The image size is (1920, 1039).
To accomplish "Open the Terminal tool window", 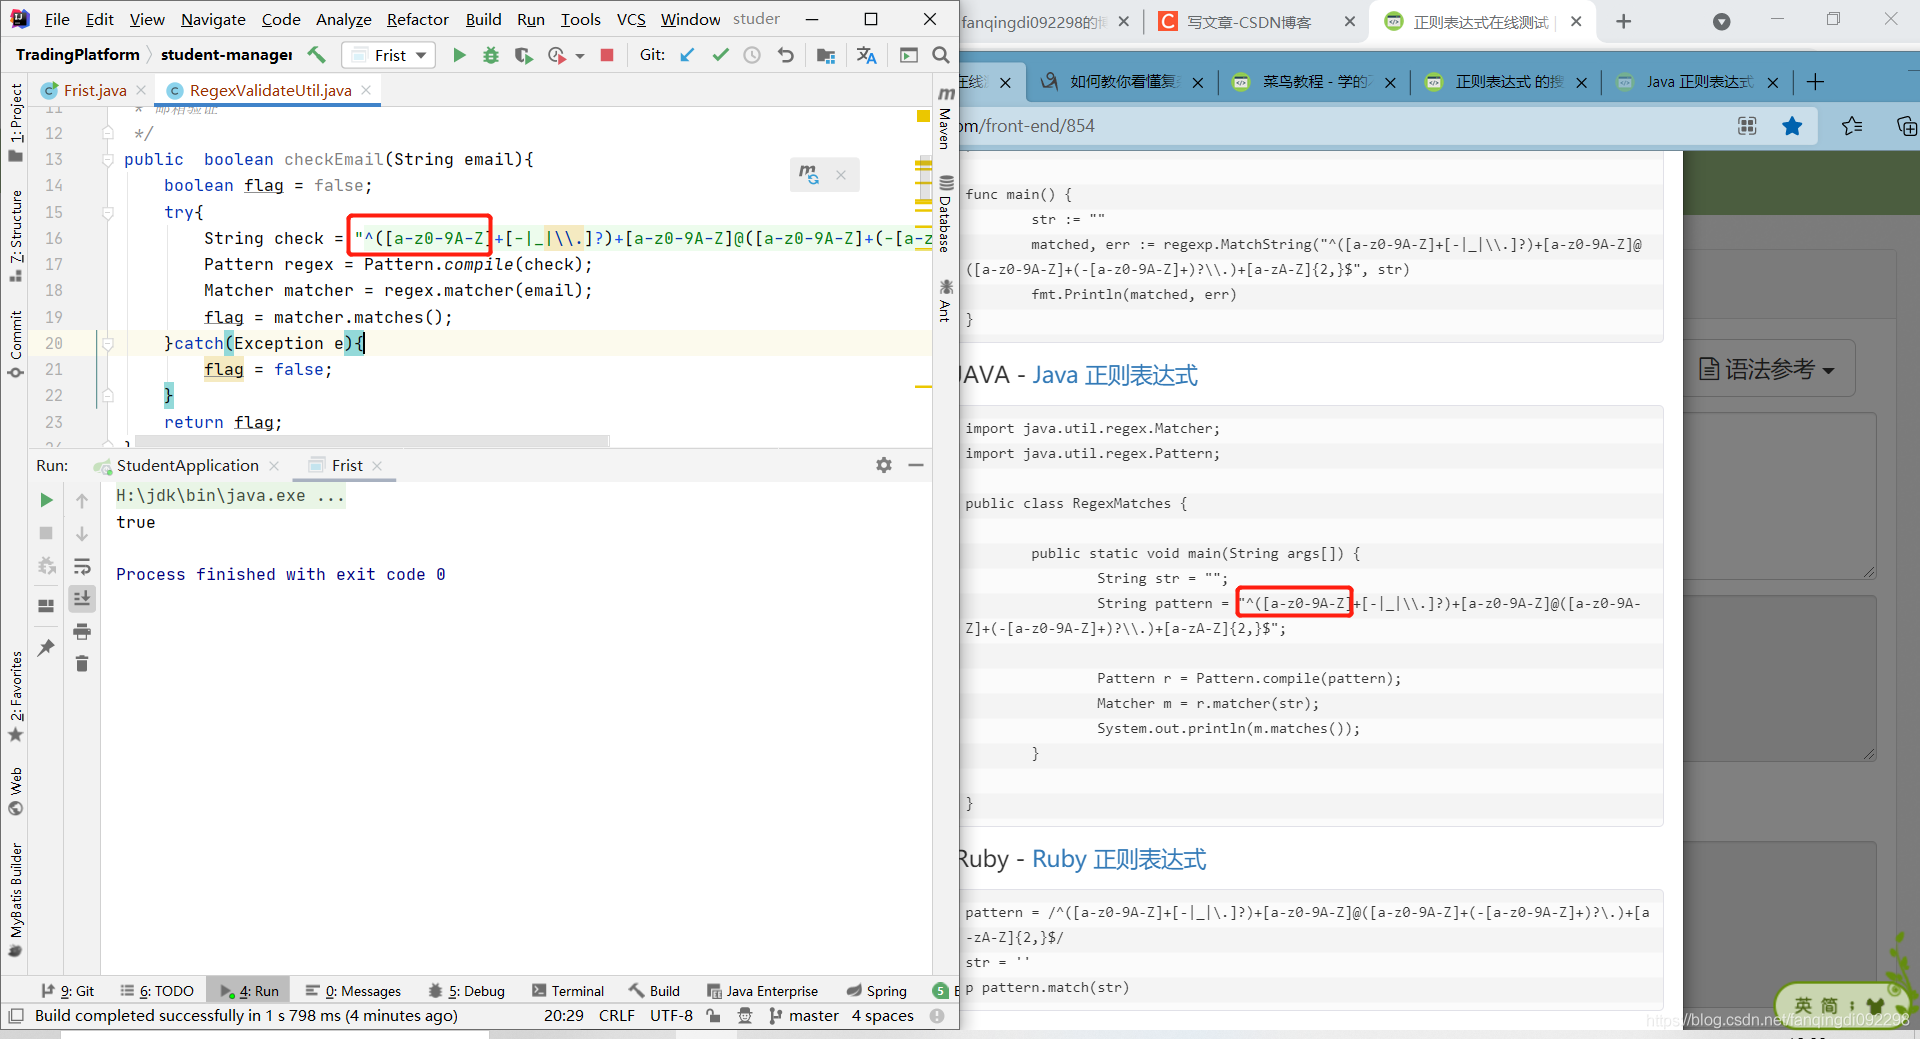I will click(568, 991).
